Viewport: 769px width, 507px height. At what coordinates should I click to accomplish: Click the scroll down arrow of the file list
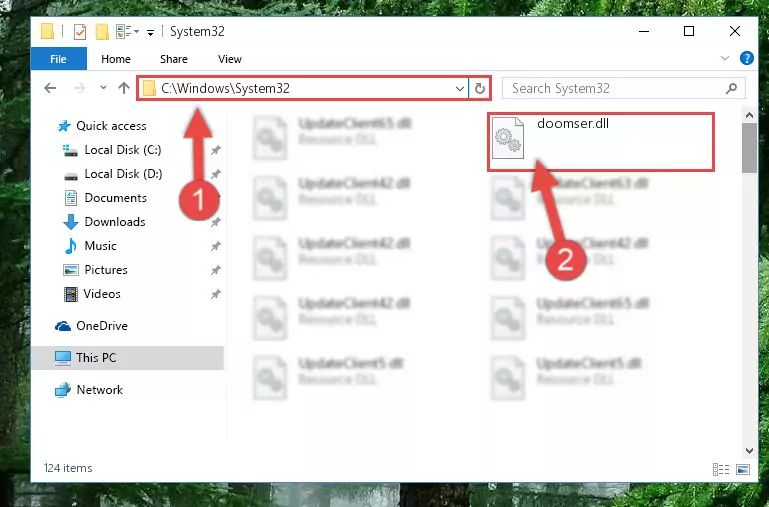[749, 451]
